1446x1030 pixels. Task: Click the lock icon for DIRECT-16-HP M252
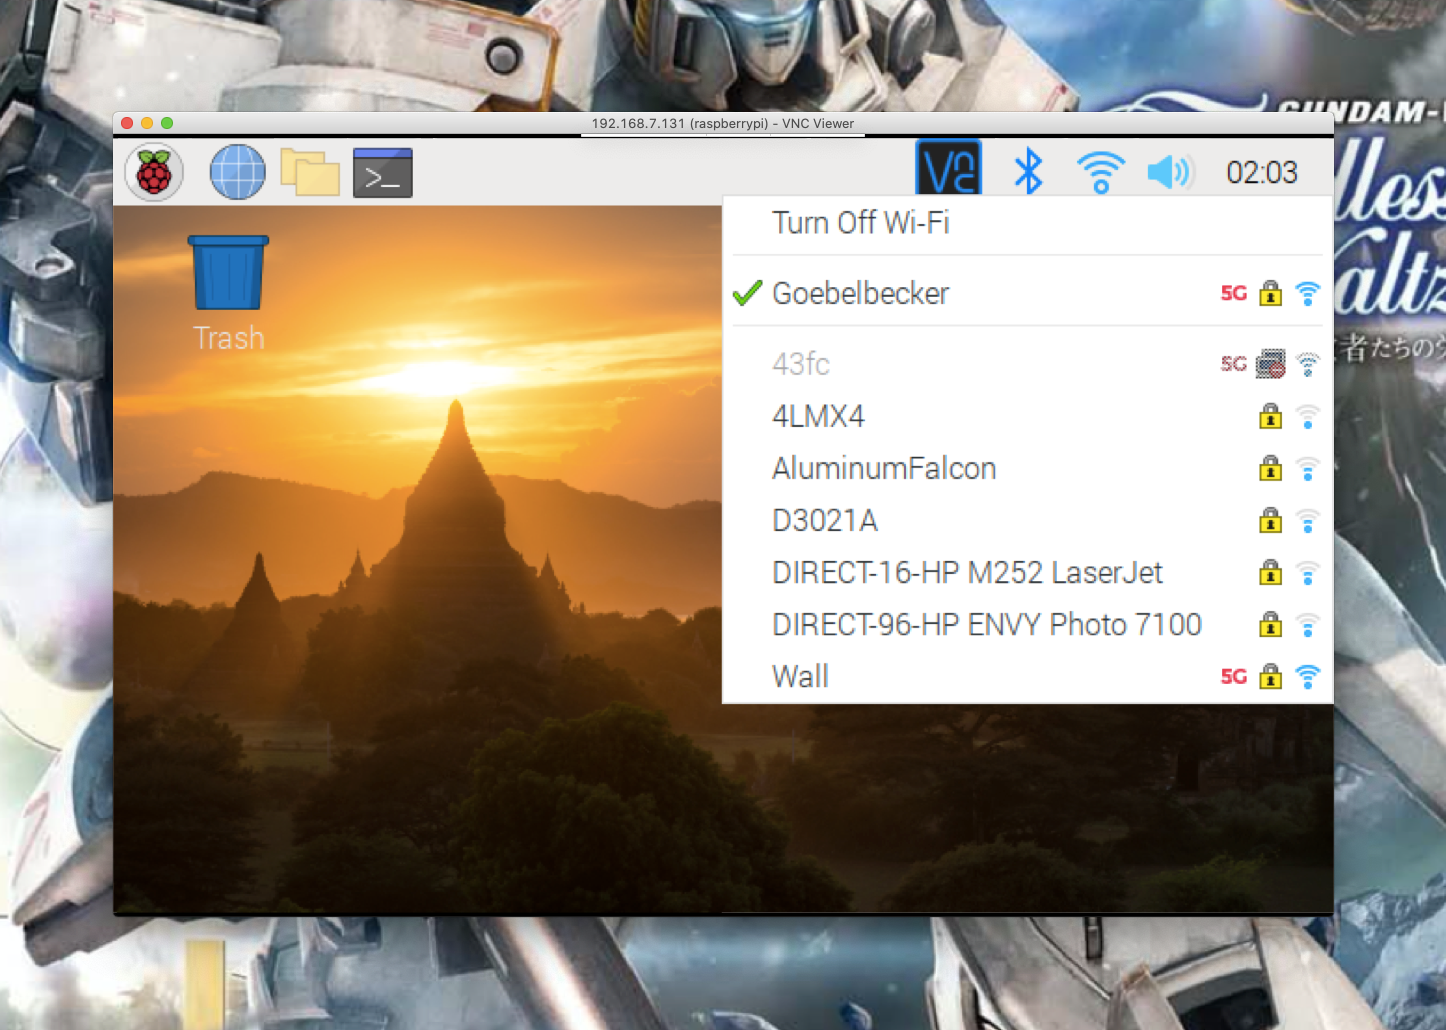(1270, 572)
